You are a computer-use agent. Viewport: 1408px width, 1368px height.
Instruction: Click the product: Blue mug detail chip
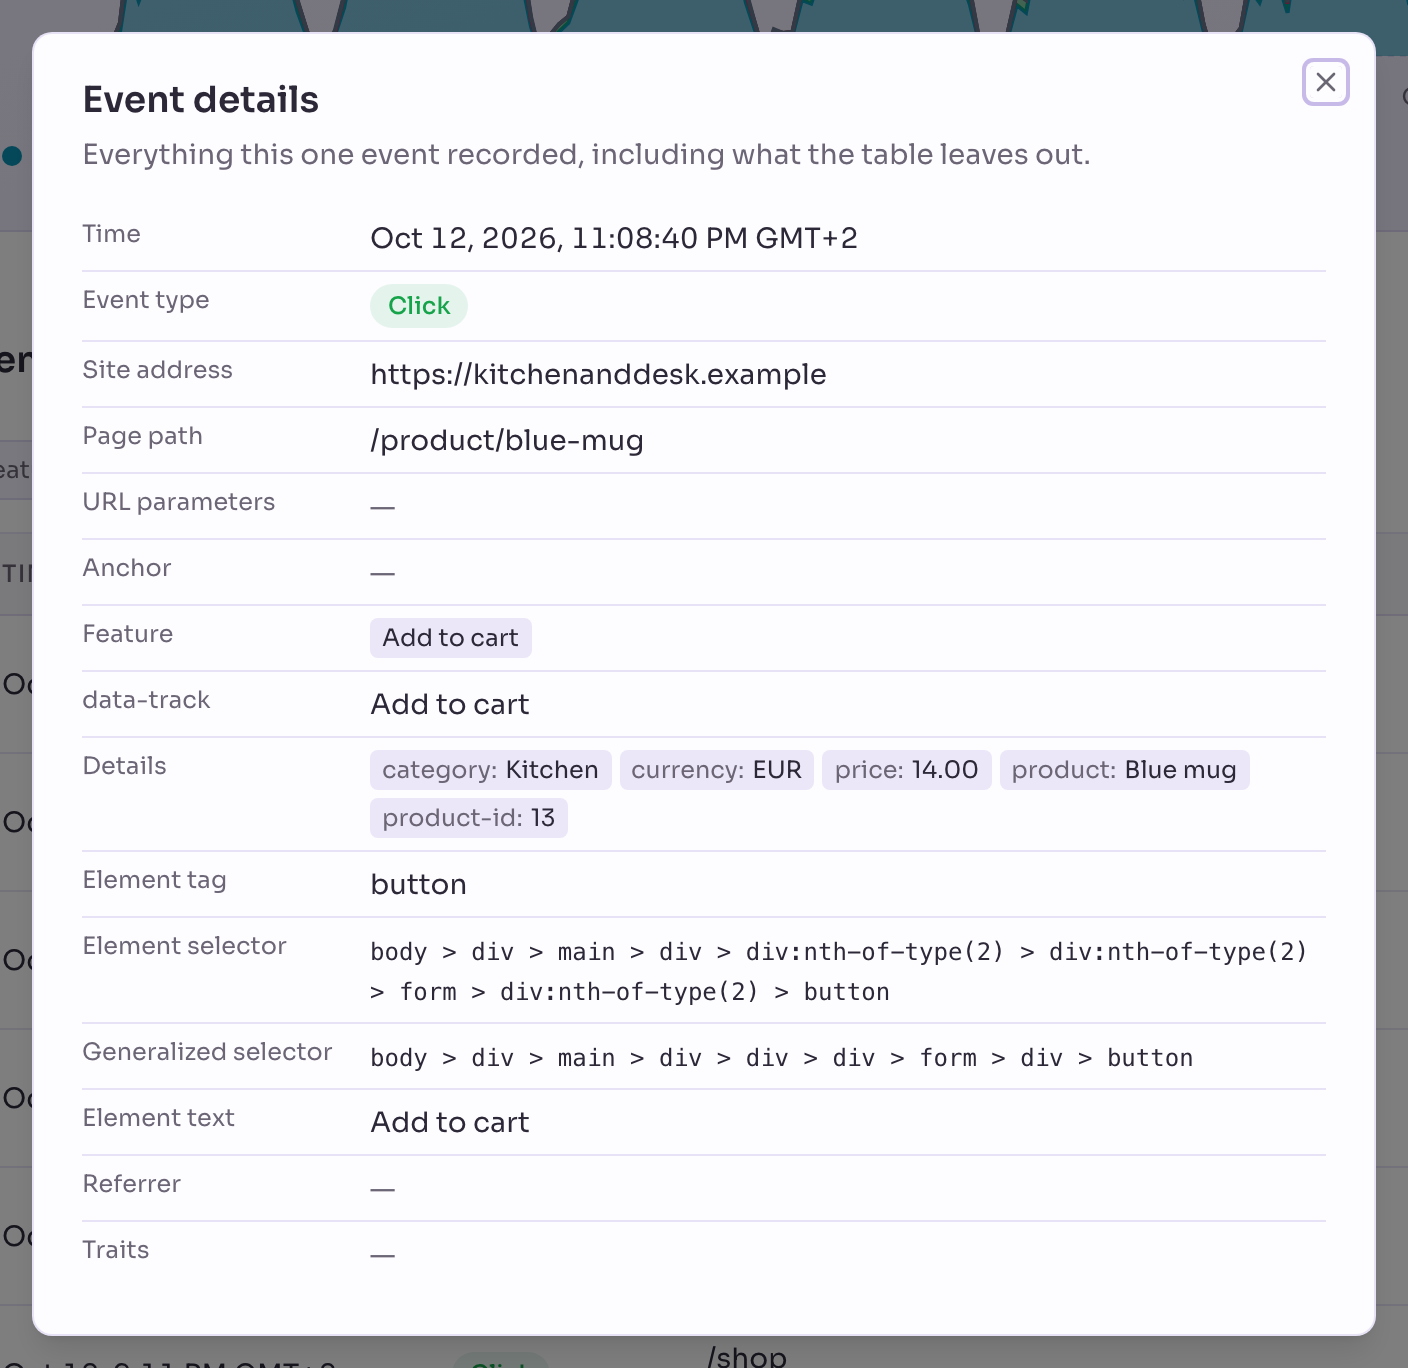(1124, 770)
